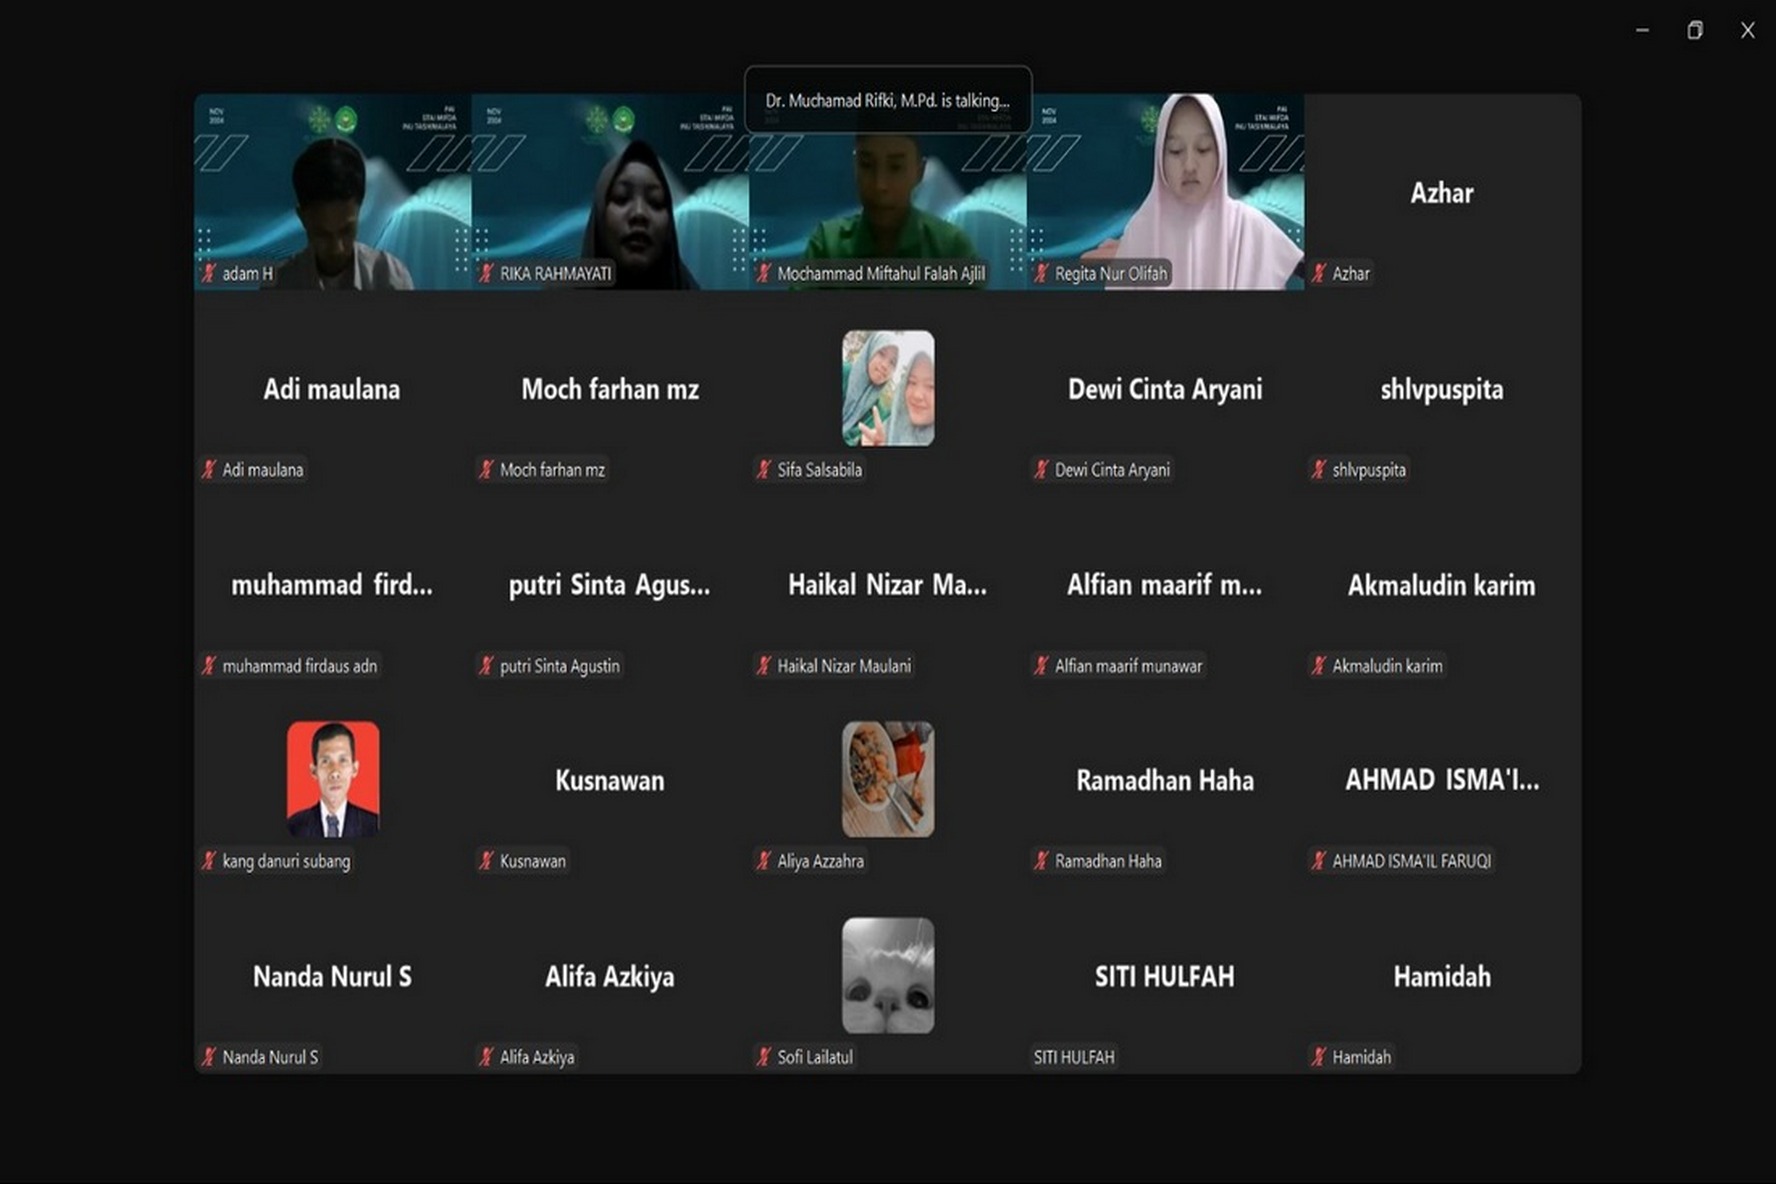Click the large 'Kusnawan' participant name
Image resolution: width=1776 pixels, height=1184 pixels.
[610, 780]
